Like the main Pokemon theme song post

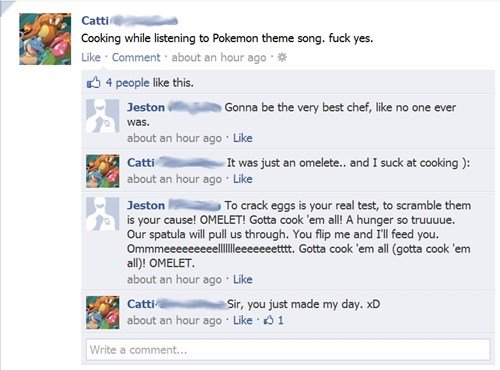pyautogui.click(x=91, y=58)
